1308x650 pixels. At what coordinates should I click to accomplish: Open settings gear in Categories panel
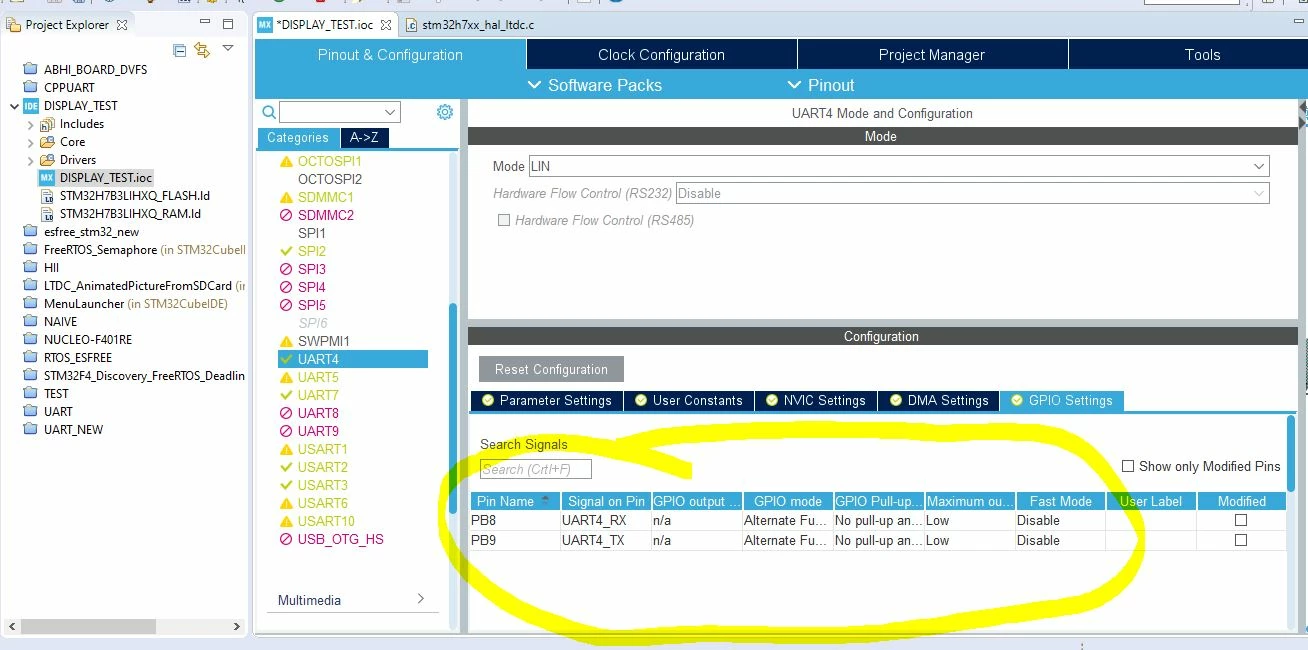pos(445,112)
